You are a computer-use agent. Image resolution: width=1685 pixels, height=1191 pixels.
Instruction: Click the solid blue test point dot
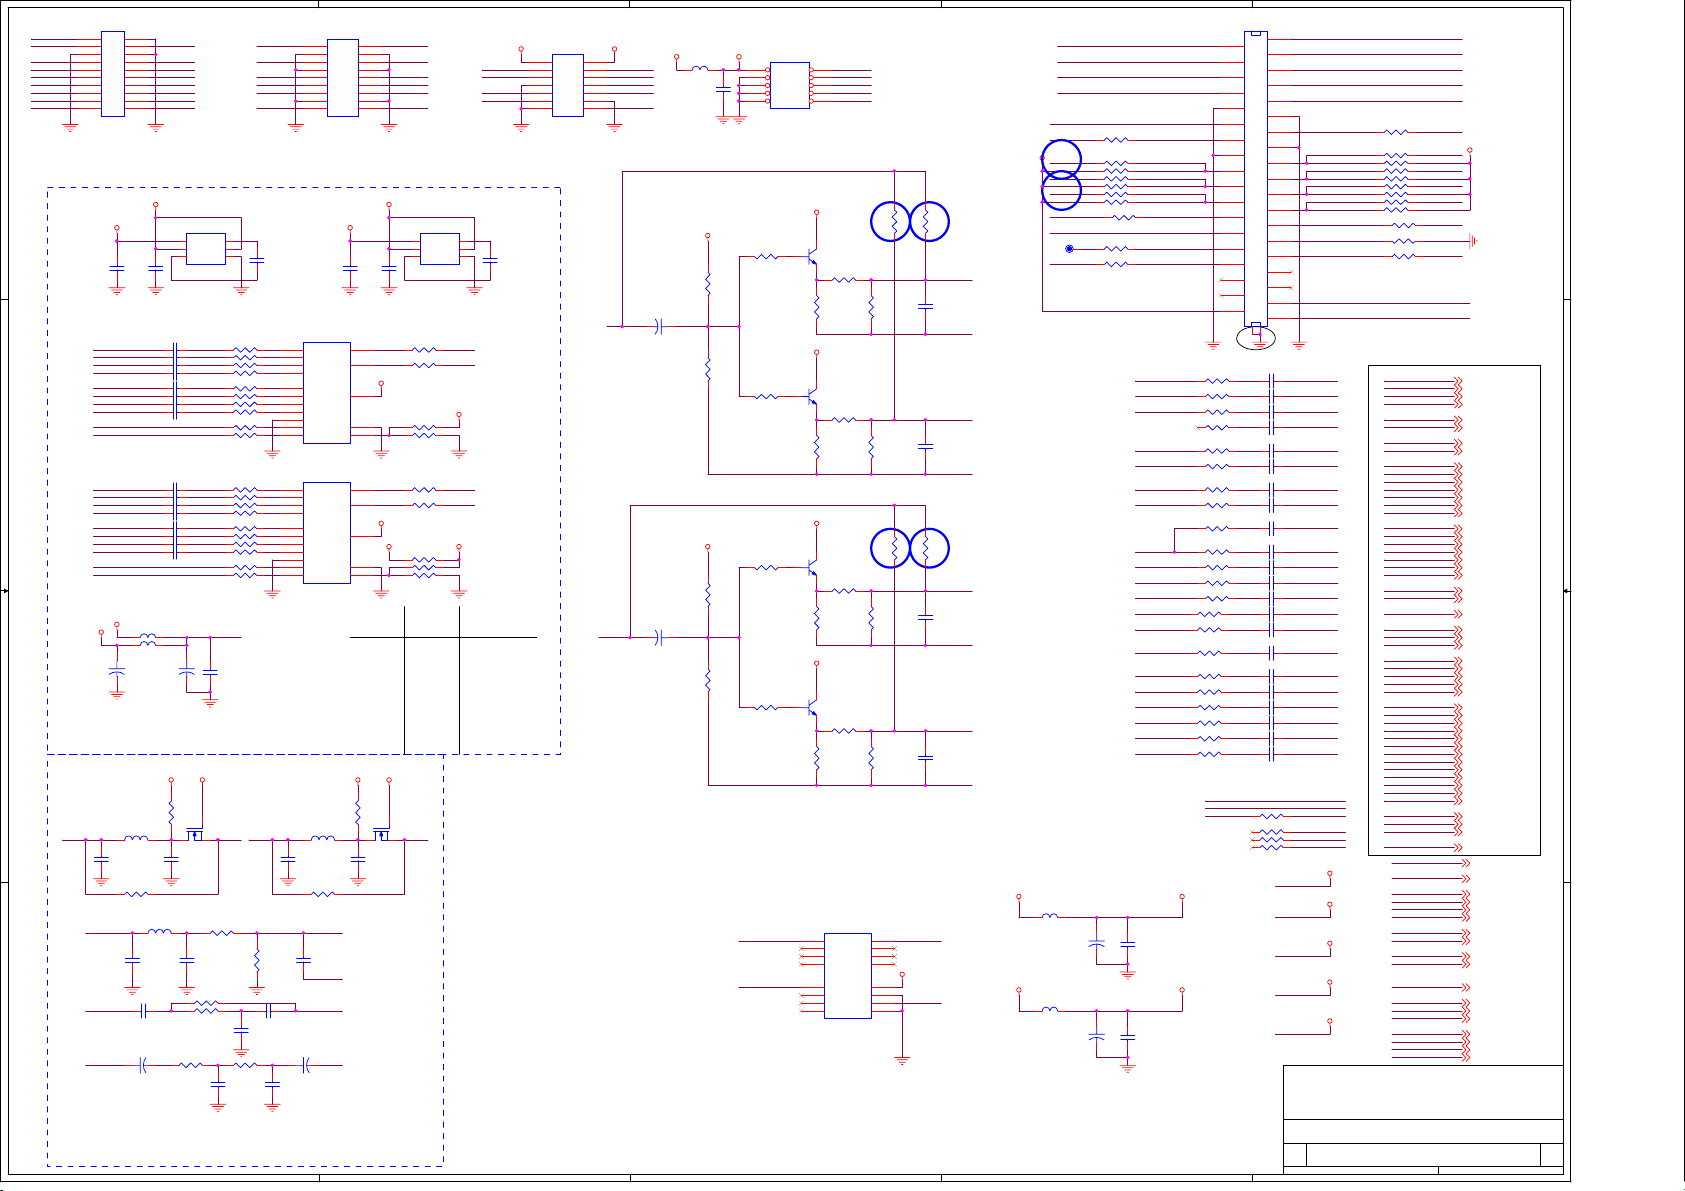point(1069,249)
